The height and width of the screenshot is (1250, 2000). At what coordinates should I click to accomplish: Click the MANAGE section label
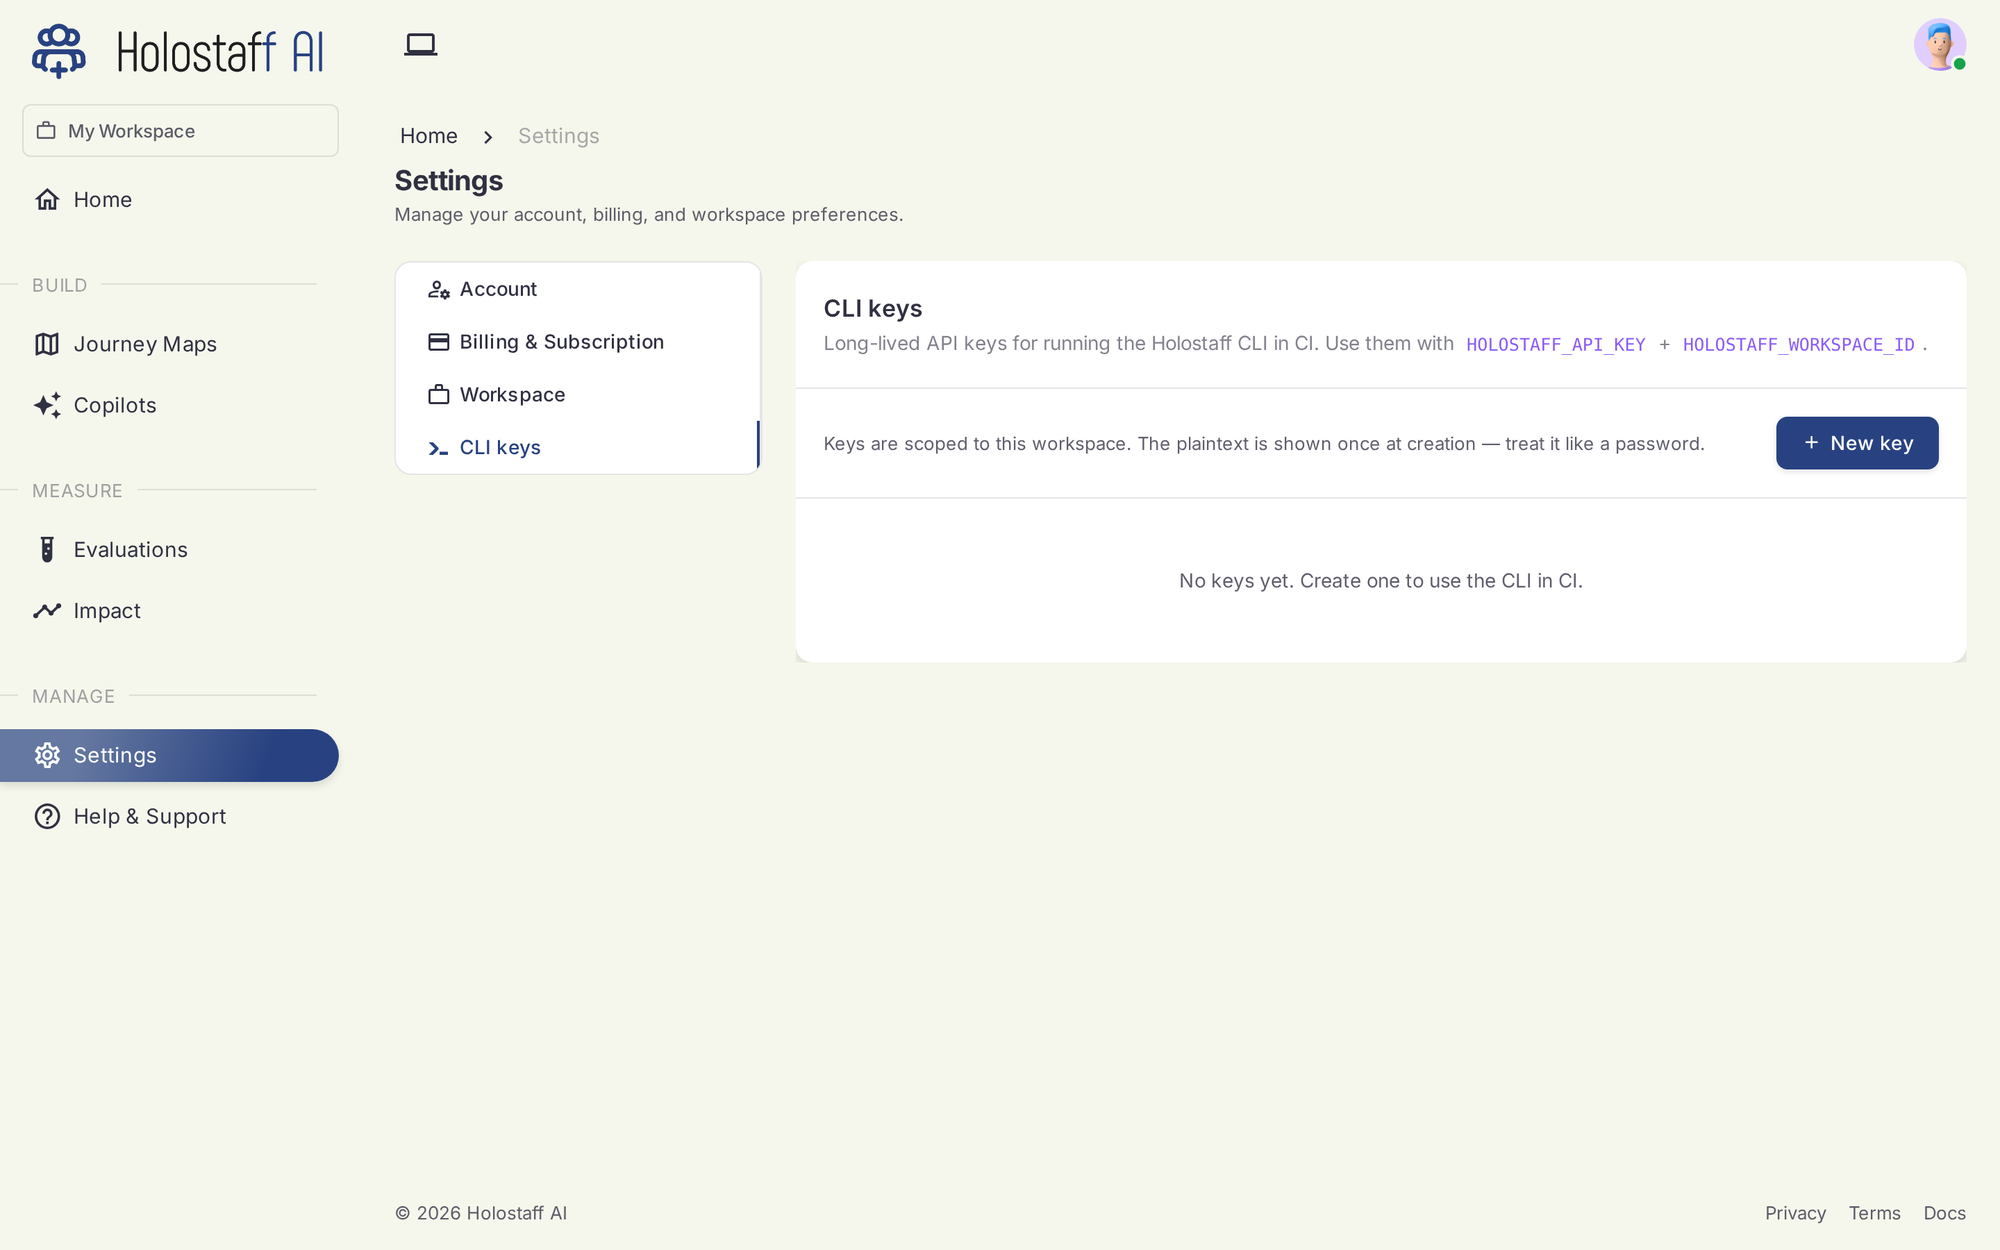tap(73, 696)
